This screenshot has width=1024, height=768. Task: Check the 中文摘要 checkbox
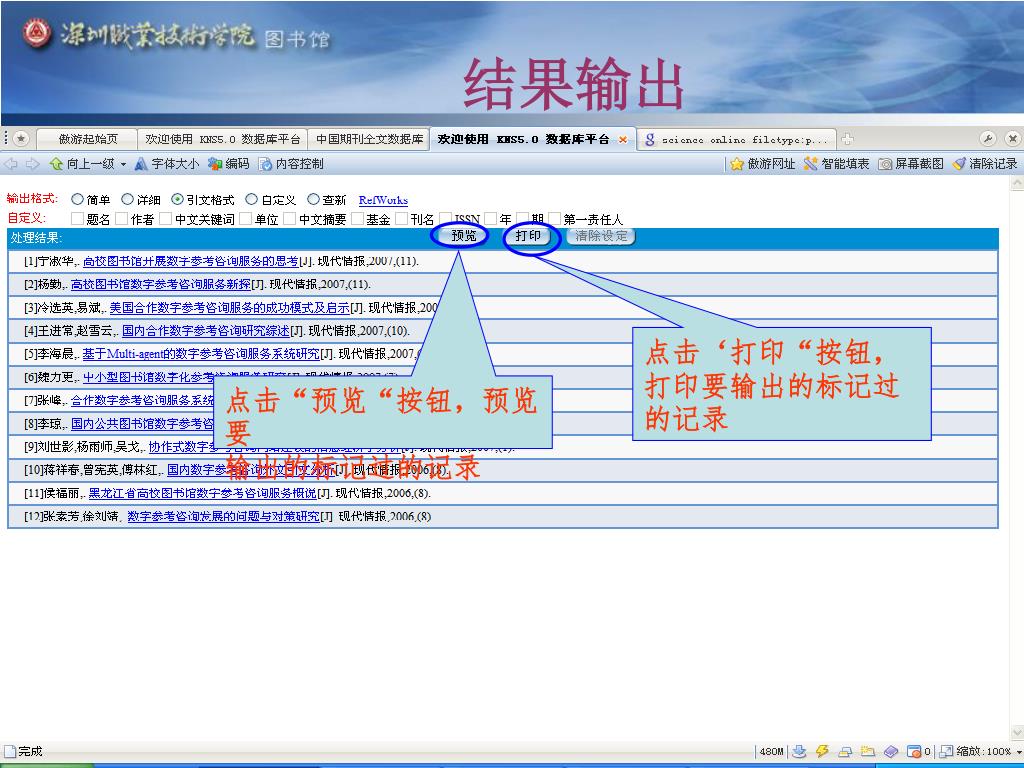click(290, 218)
